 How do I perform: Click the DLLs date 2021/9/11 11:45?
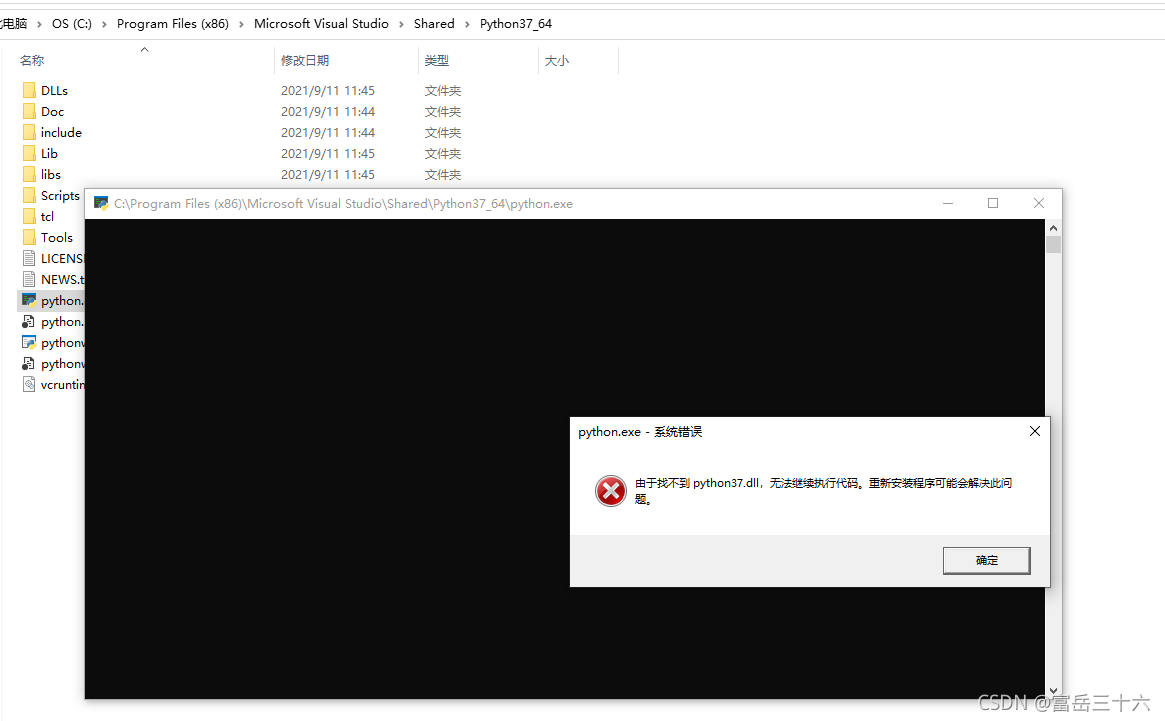(x=328, y=91)
